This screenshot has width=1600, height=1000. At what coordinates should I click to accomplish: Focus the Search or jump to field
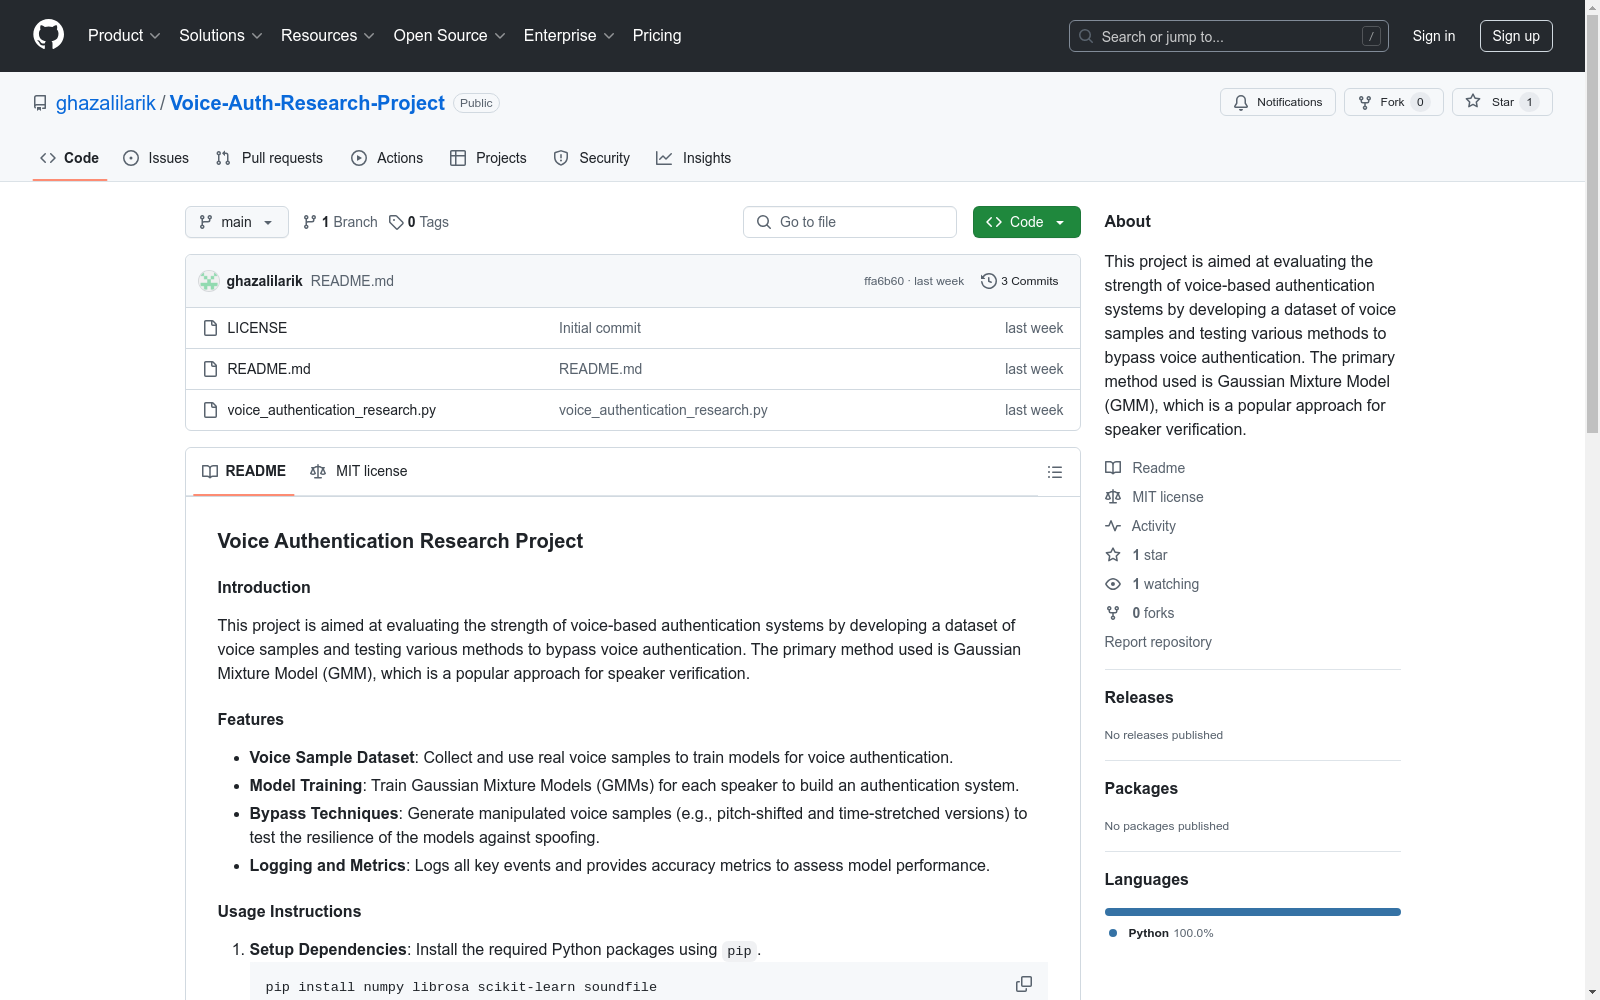(x=1228, y=36)
